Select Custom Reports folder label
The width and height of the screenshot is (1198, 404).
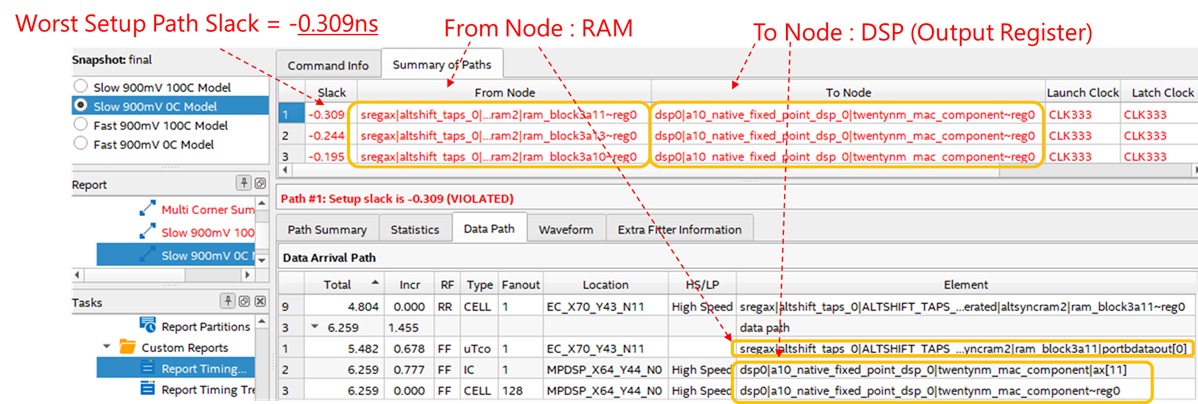(x=185, y=347)
